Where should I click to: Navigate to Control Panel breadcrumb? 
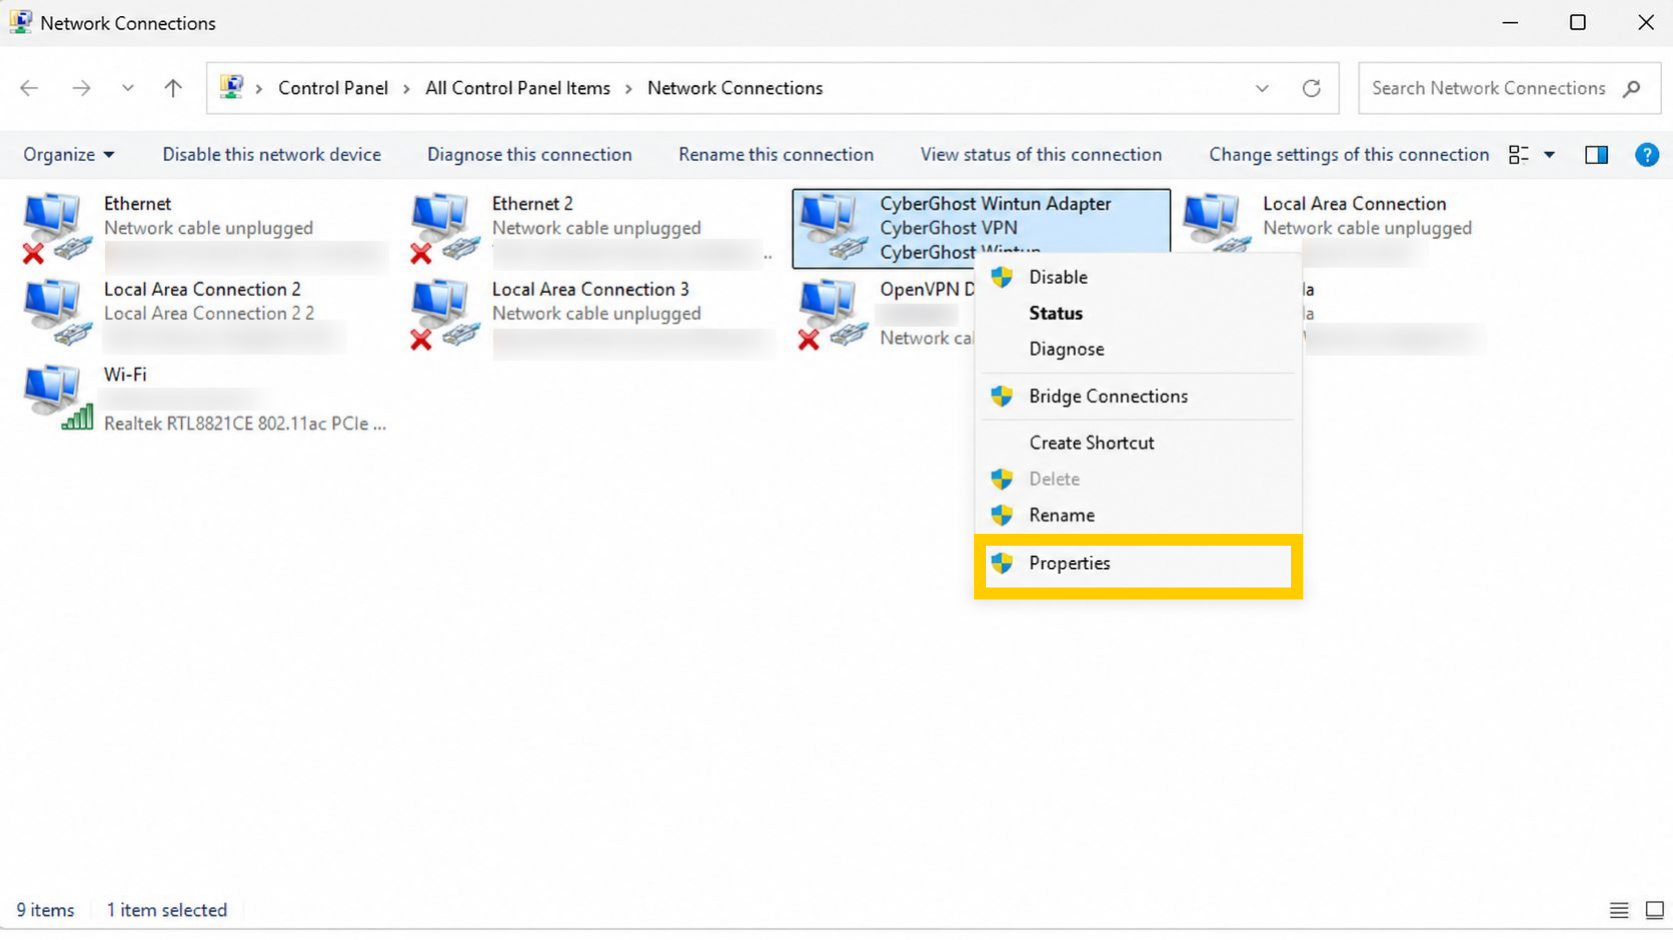333,88
